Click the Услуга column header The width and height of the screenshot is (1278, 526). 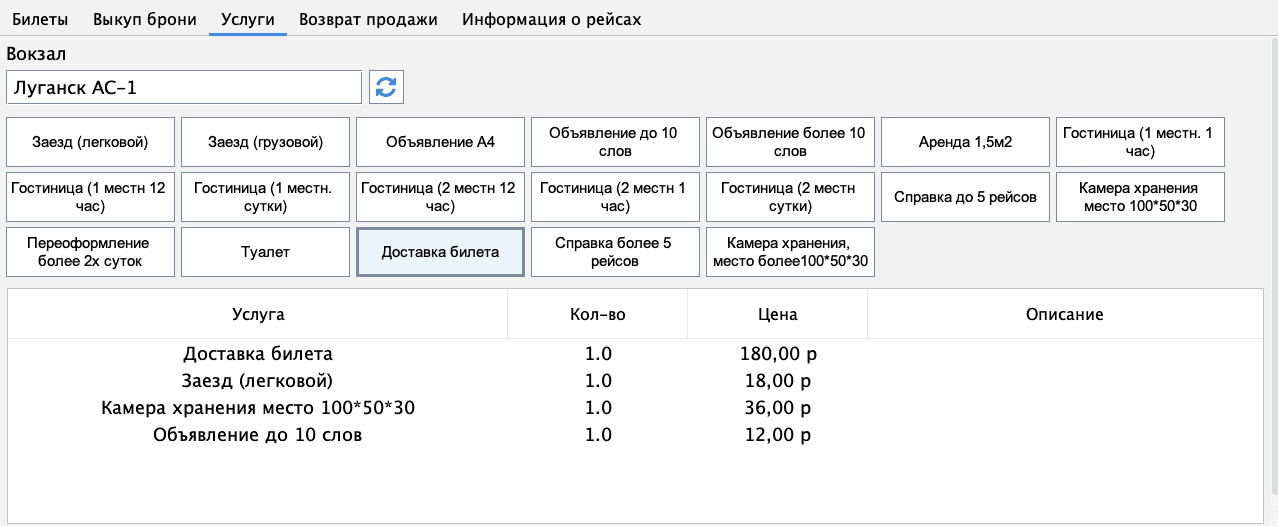(x=258, y=314)
